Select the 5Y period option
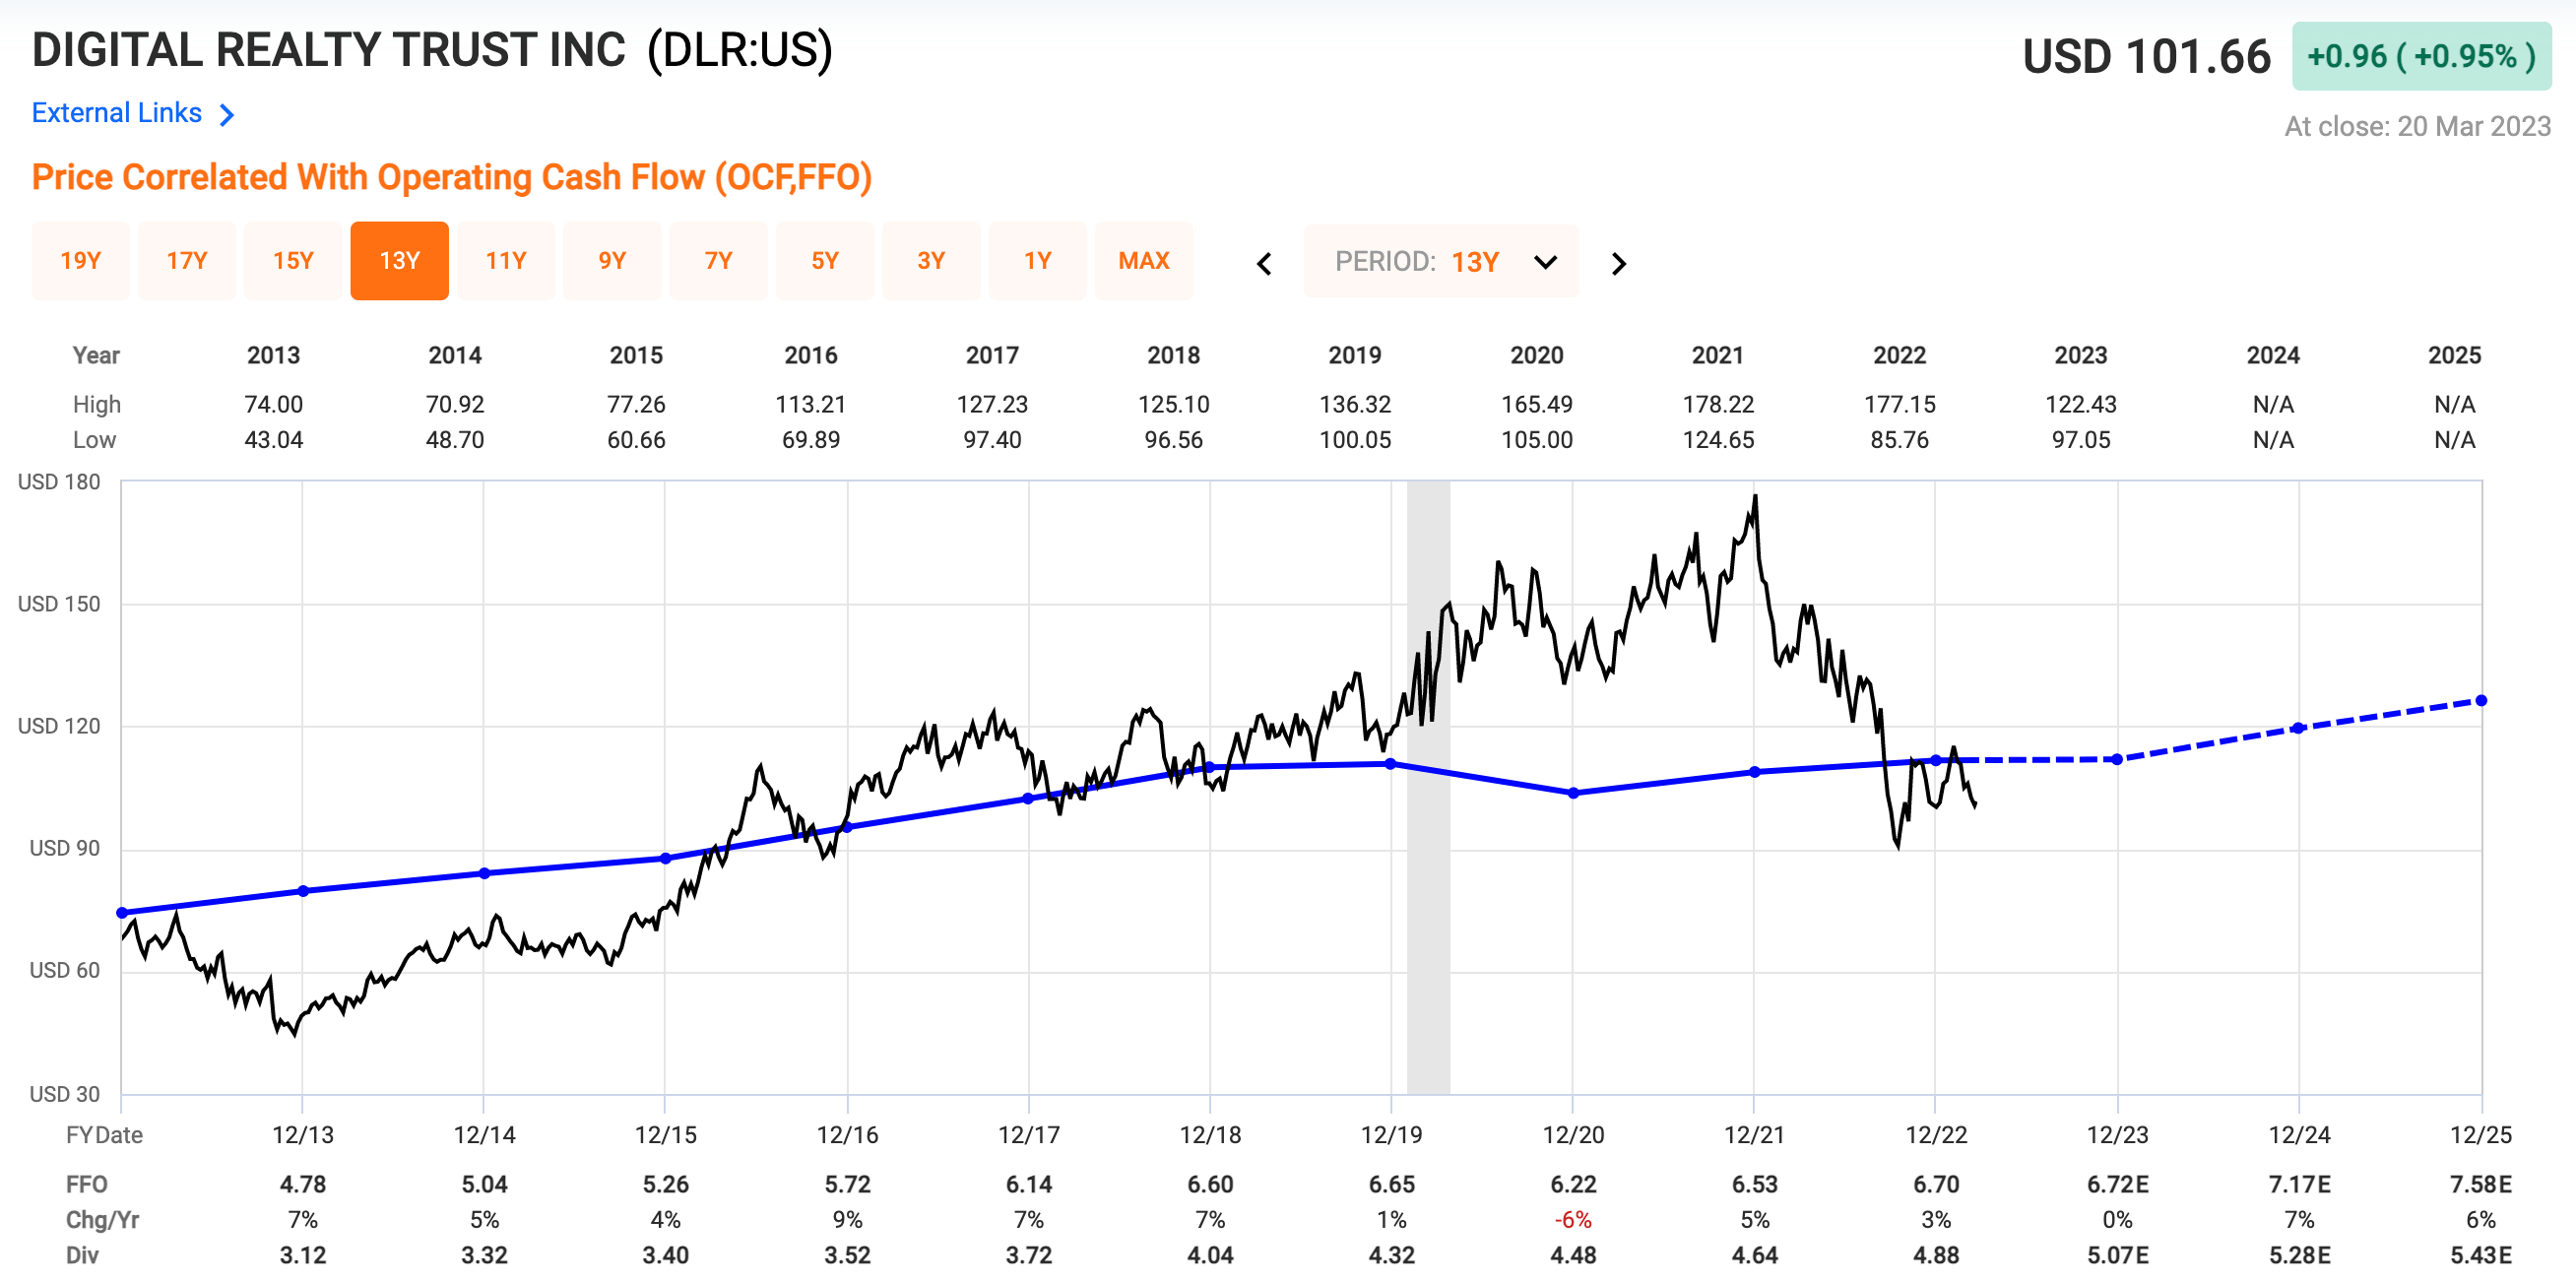The width and height of the screenshot is (2576, 1282). point(825,260)
